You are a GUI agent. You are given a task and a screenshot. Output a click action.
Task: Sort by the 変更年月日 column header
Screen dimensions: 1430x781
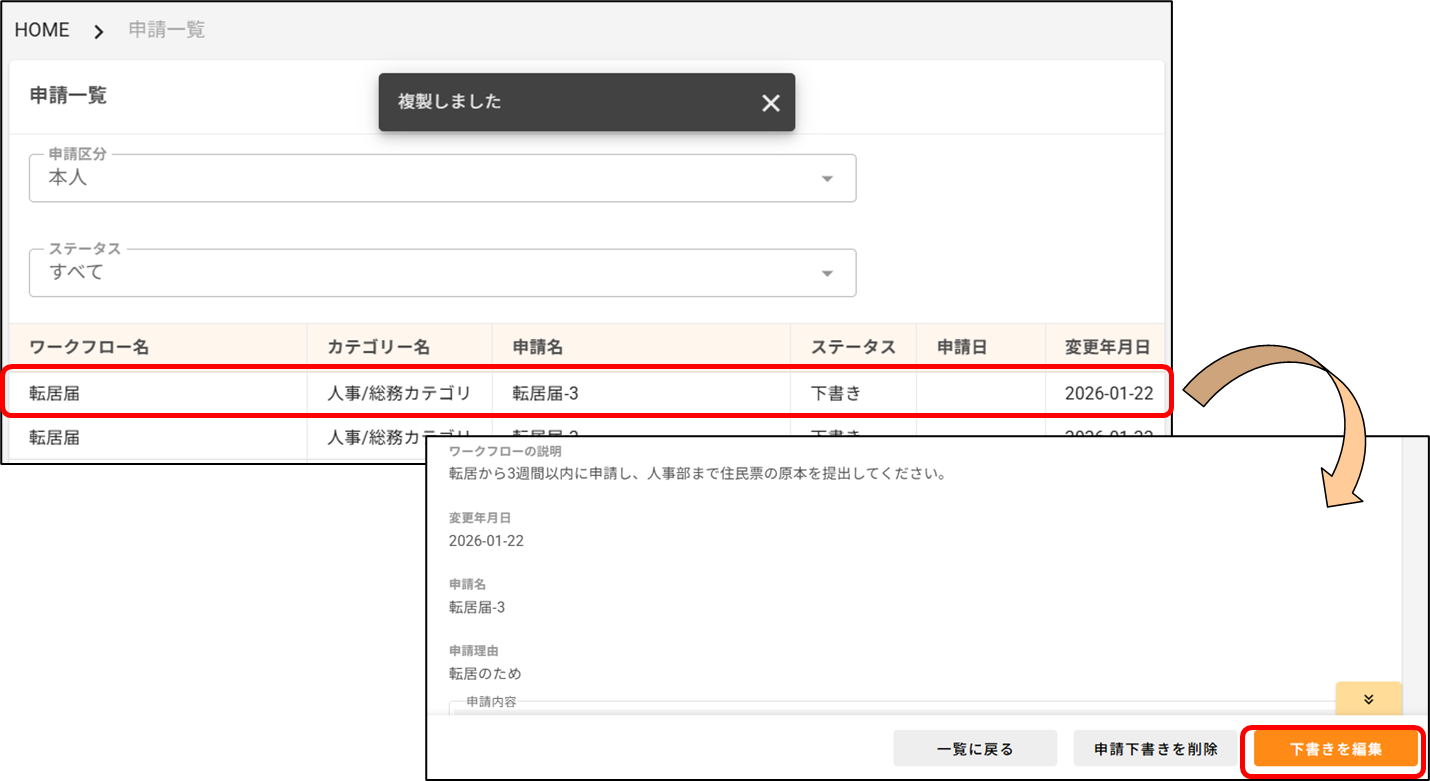click(x=1107, y=347)
